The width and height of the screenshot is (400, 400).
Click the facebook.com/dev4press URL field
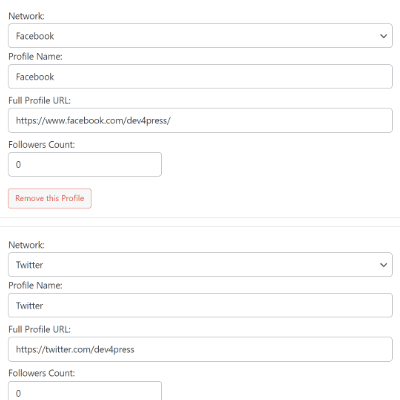click(200, 120)
